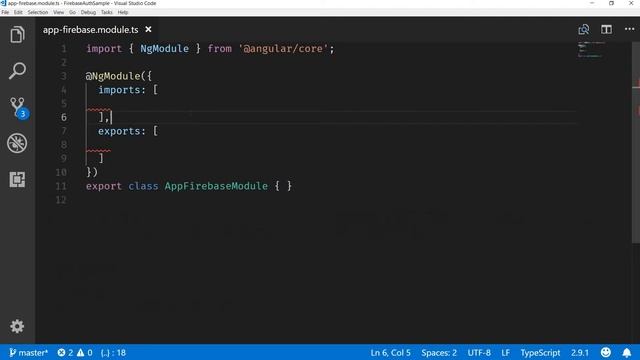Click the from keyword on line 1
This screenshot has height=360, width=640.
(x=220, y=49)
